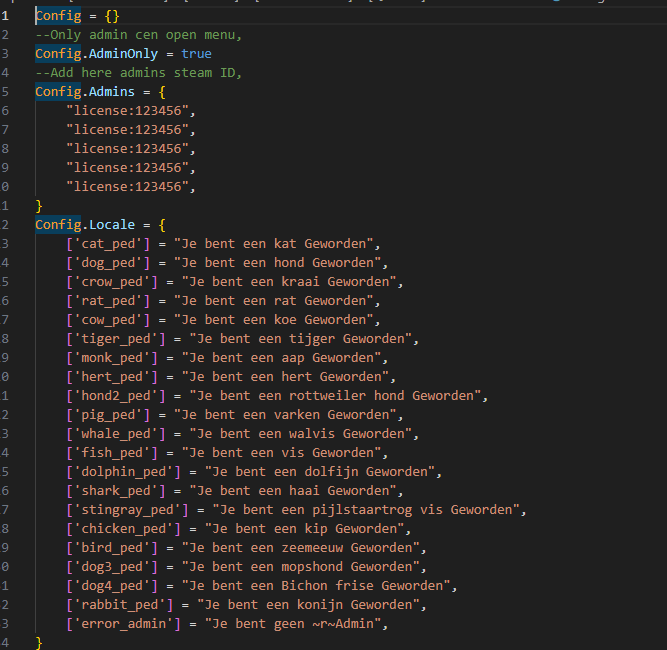Click the ['rabbit_ped'] key

point(120,605)
